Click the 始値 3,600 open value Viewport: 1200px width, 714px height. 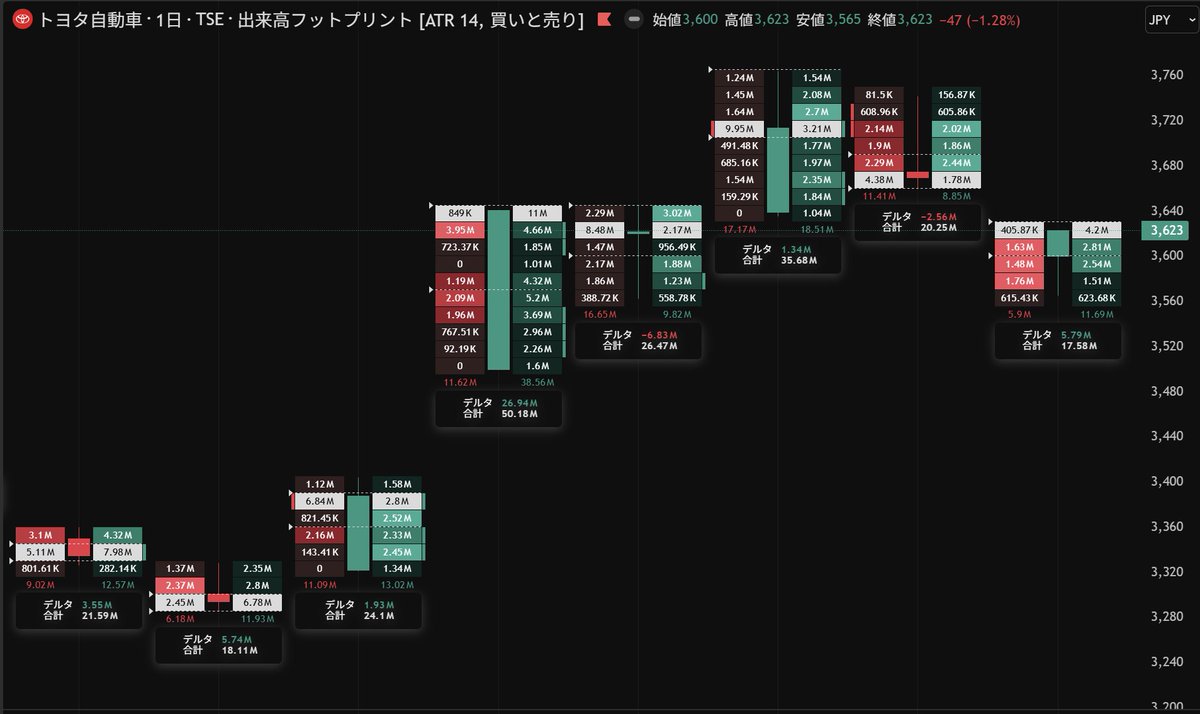685,19
